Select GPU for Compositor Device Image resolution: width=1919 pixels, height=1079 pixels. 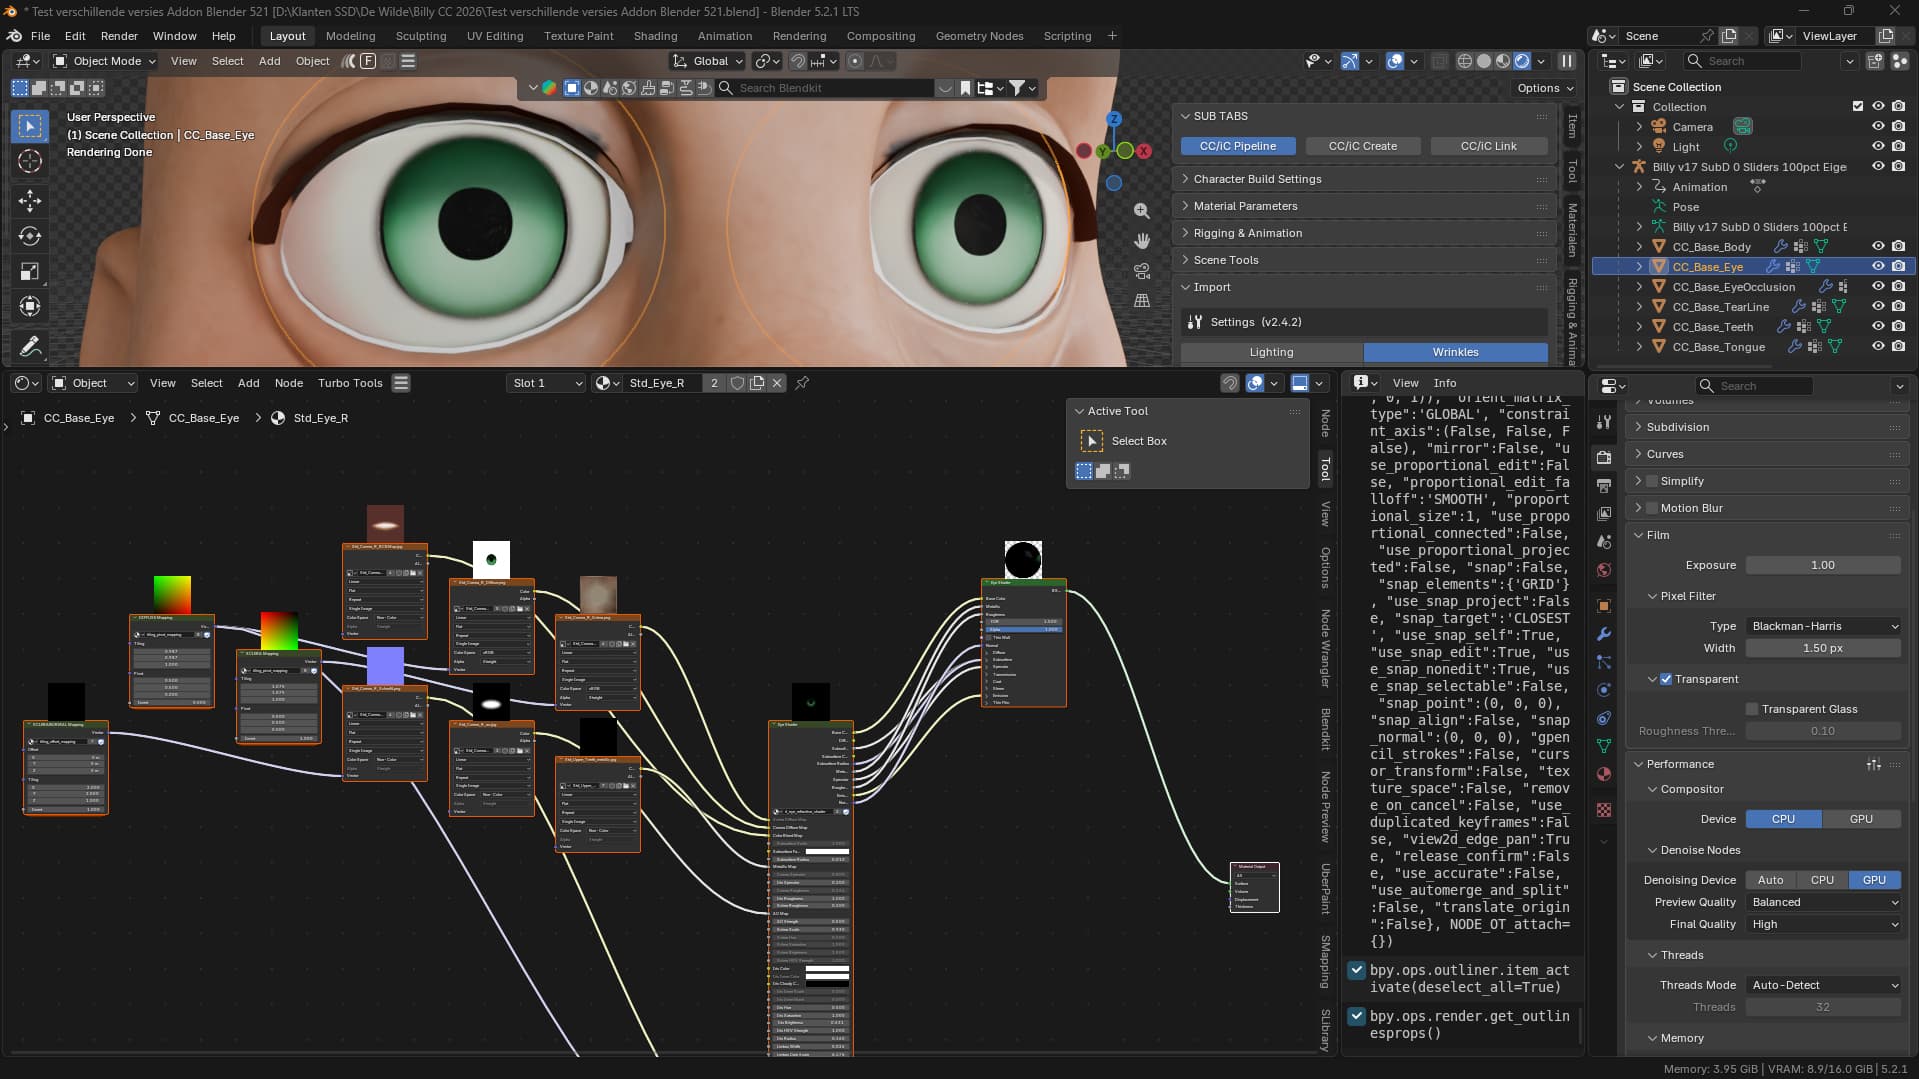tap(1861, 819)
